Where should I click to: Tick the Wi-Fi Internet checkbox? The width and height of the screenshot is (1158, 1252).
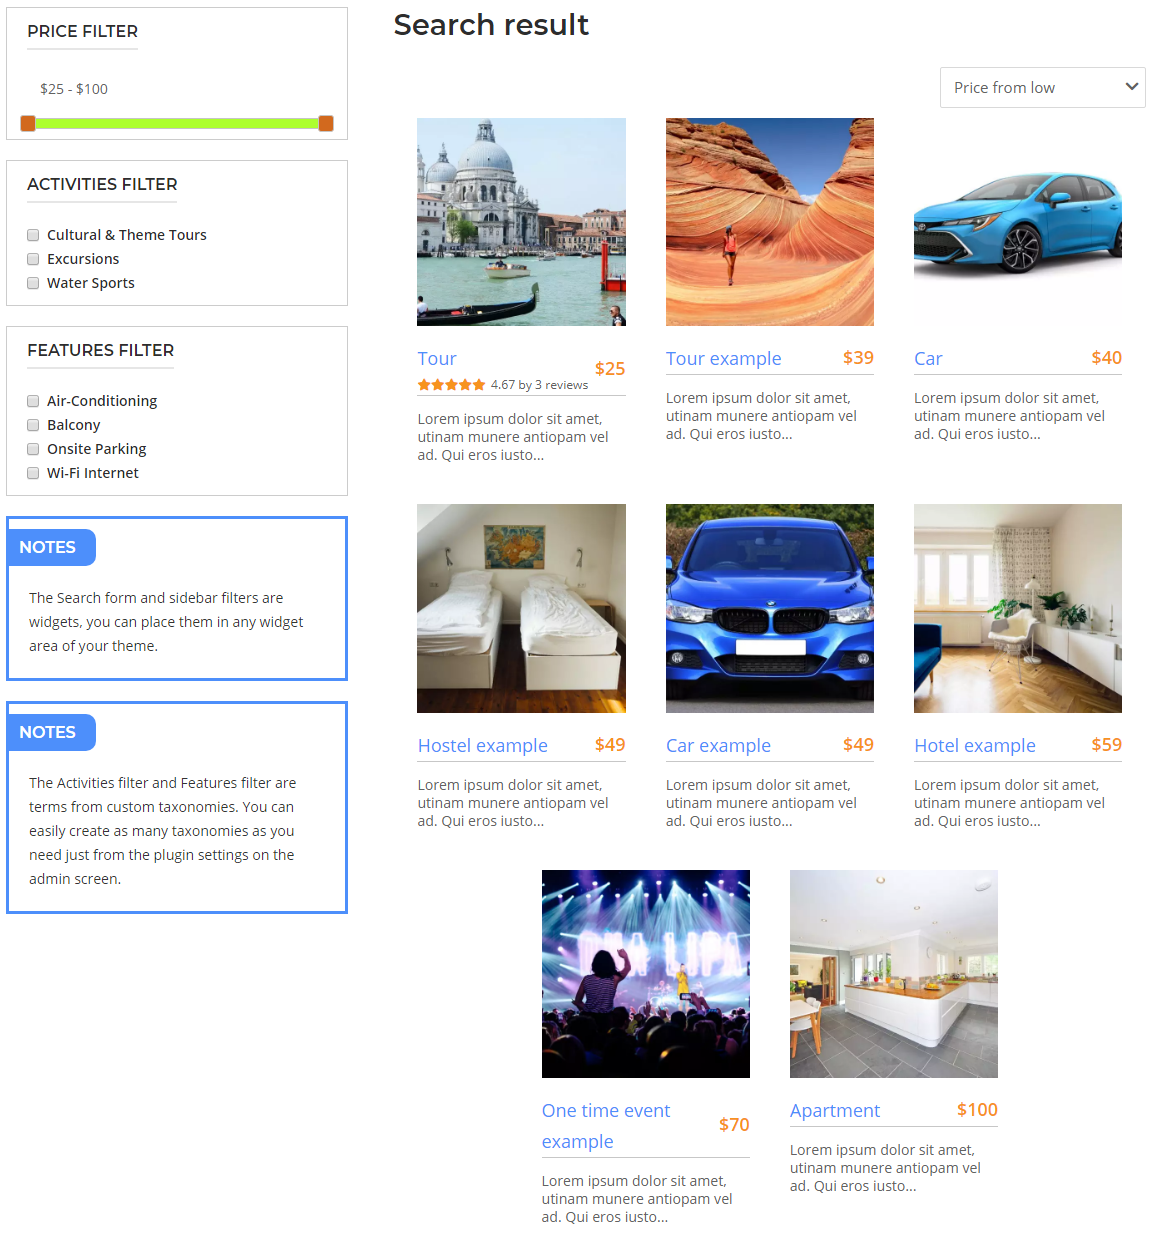pyautogui.click(x=33, y=473)
